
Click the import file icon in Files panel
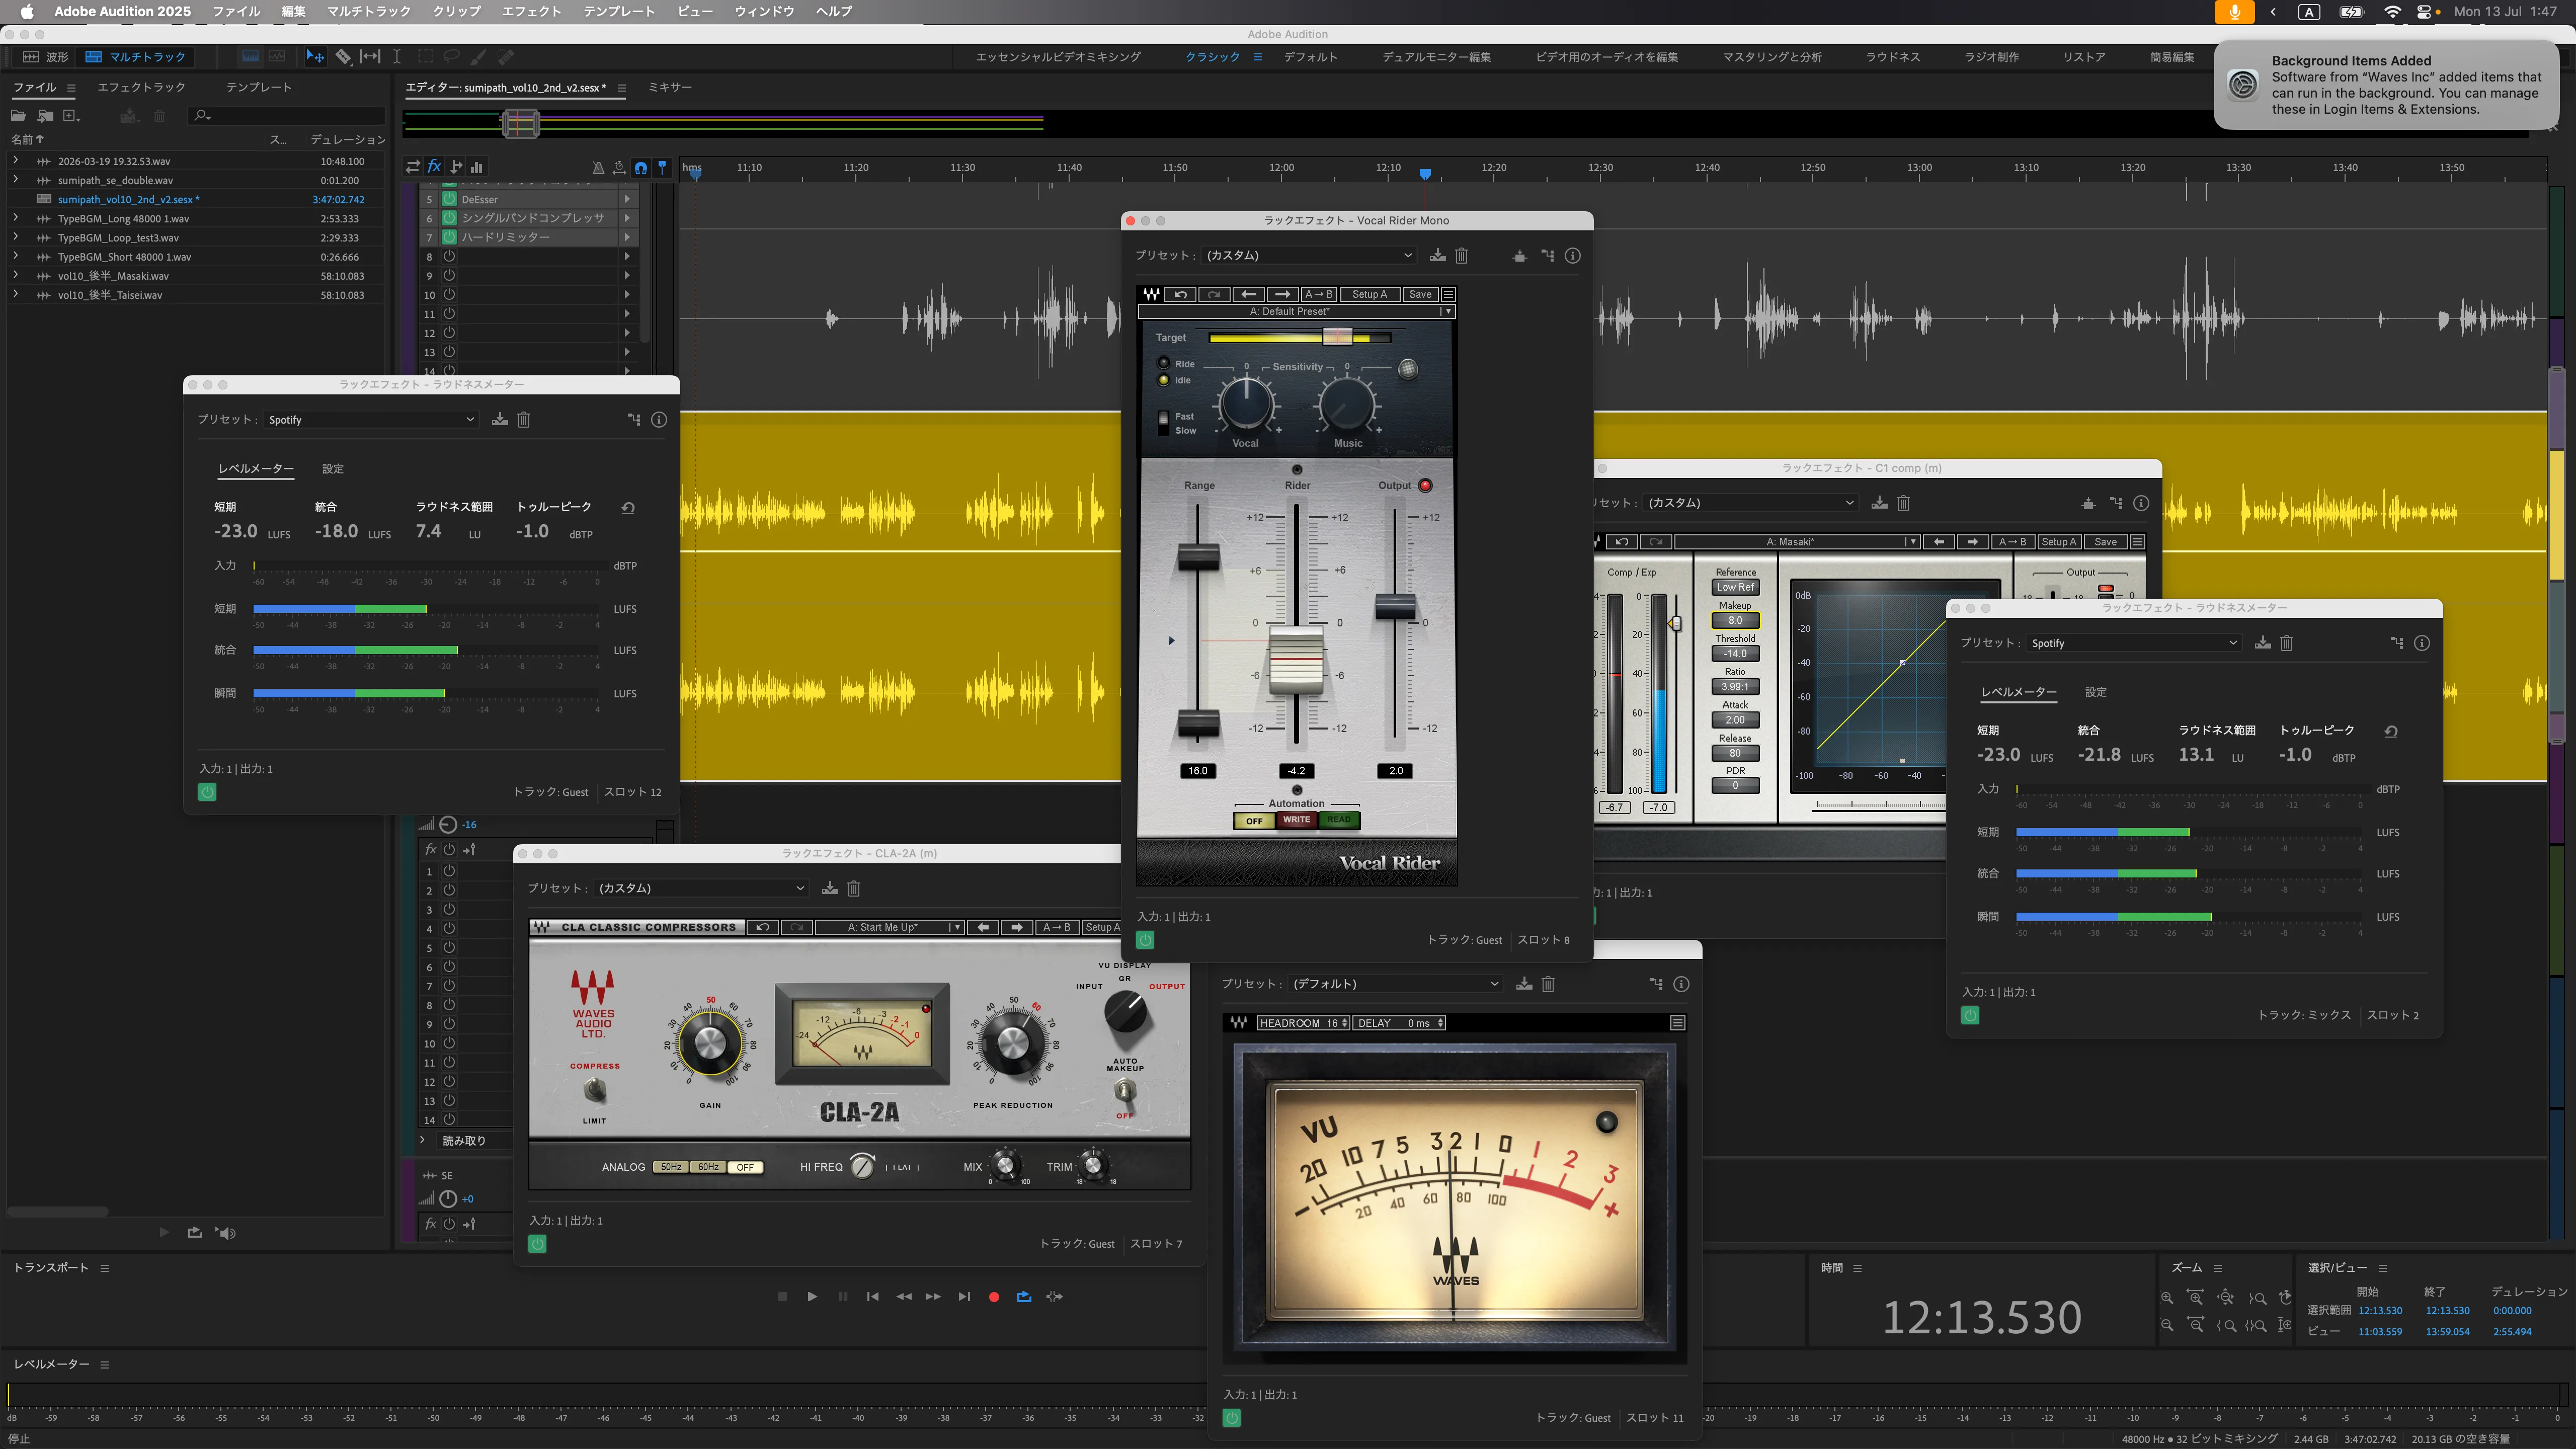45,116
